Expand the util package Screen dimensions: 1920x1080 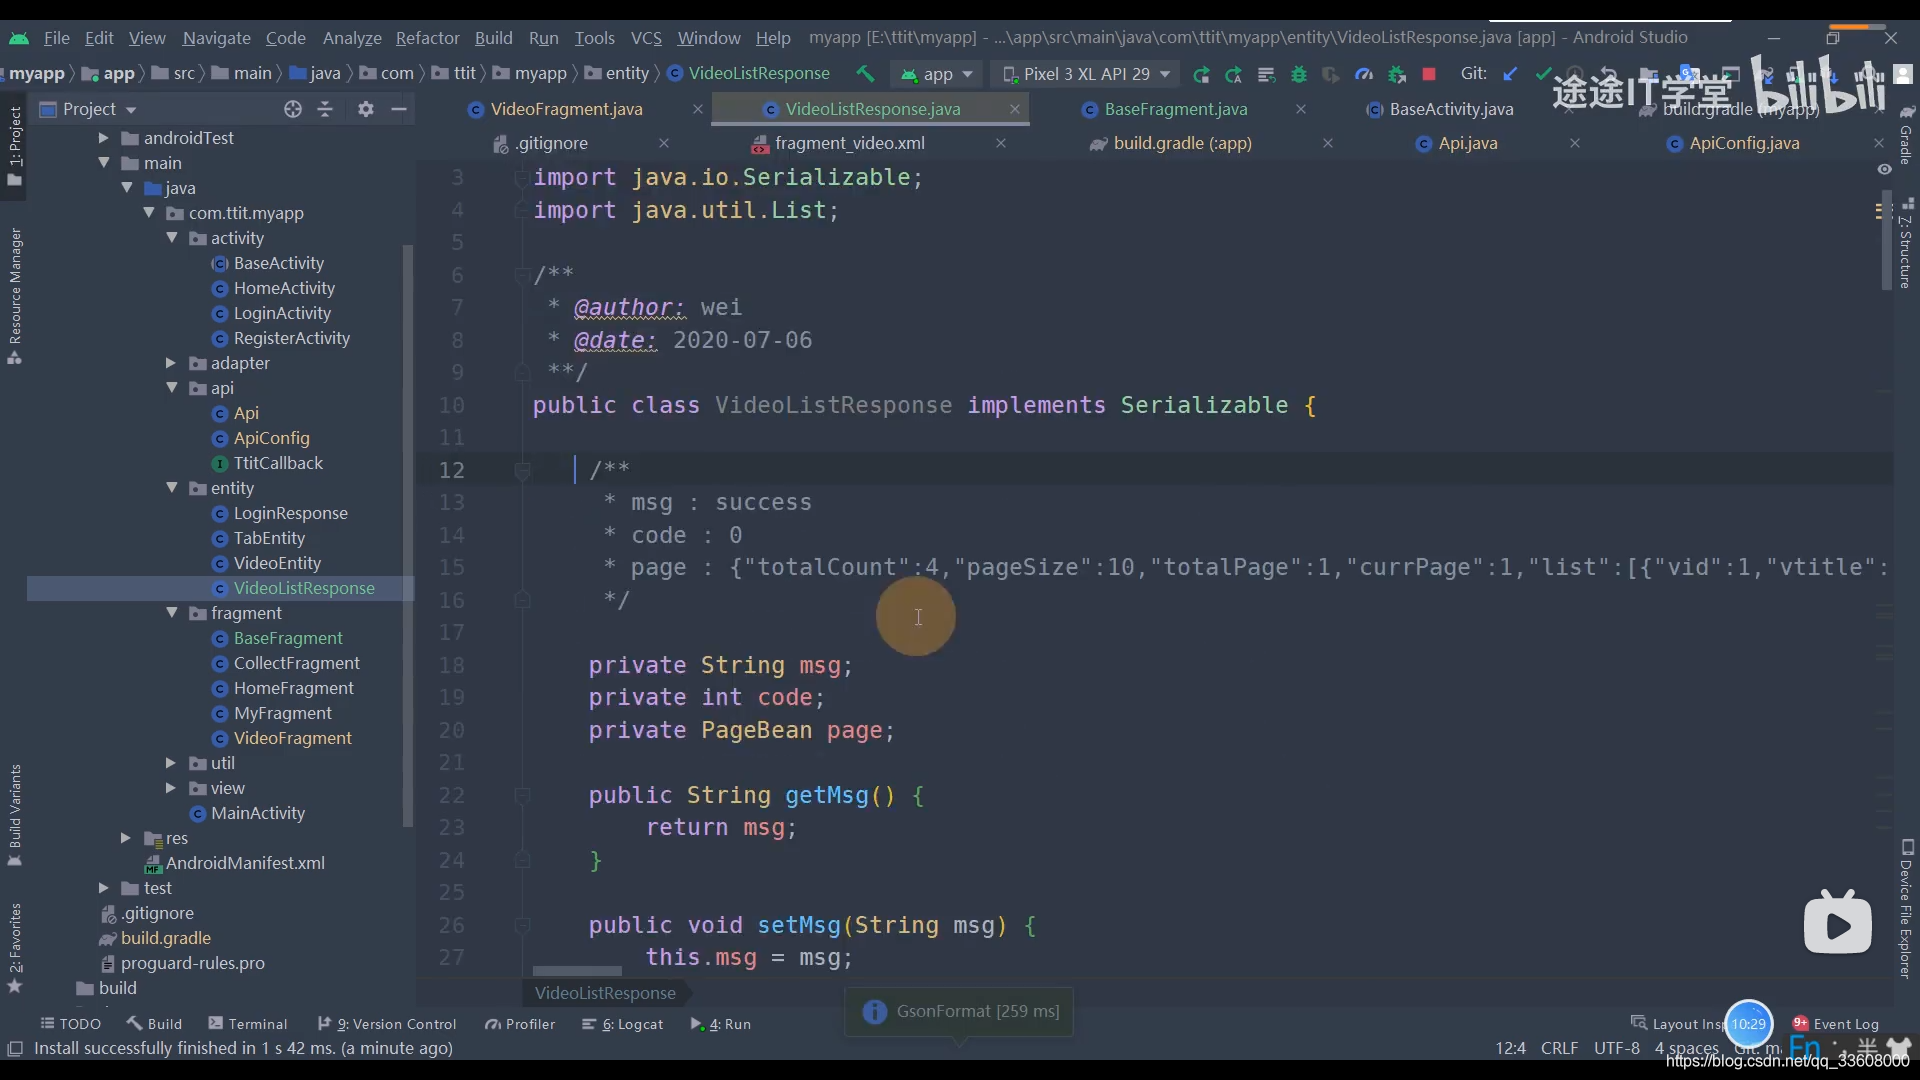pos(171,763)
